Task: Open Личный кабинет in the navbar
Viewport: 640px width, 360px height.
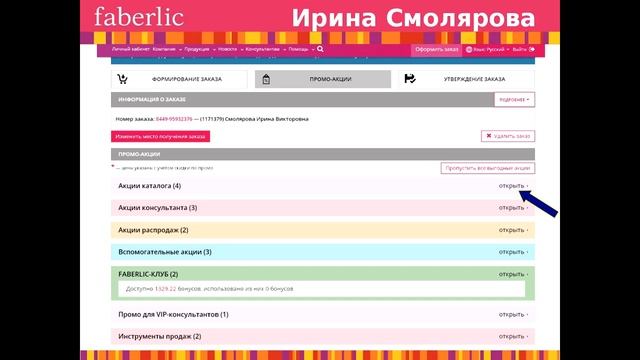Action: [131, 49]
